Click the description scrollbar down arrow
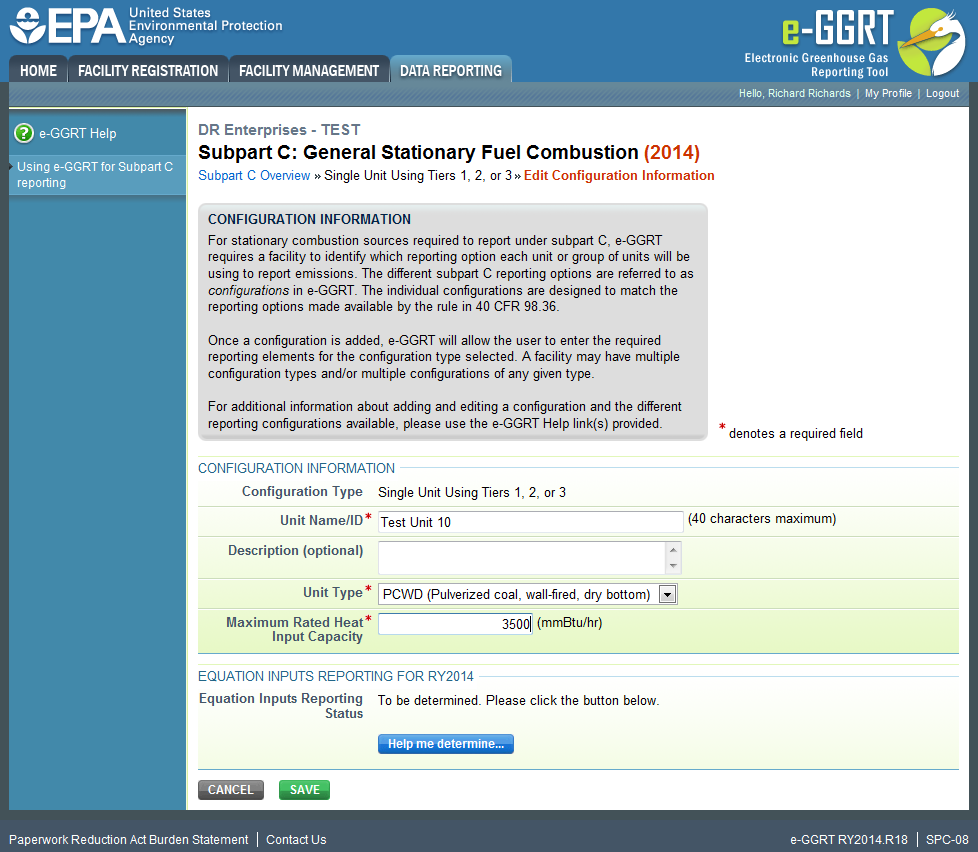The image size is (978, 852). coord(673,566)
